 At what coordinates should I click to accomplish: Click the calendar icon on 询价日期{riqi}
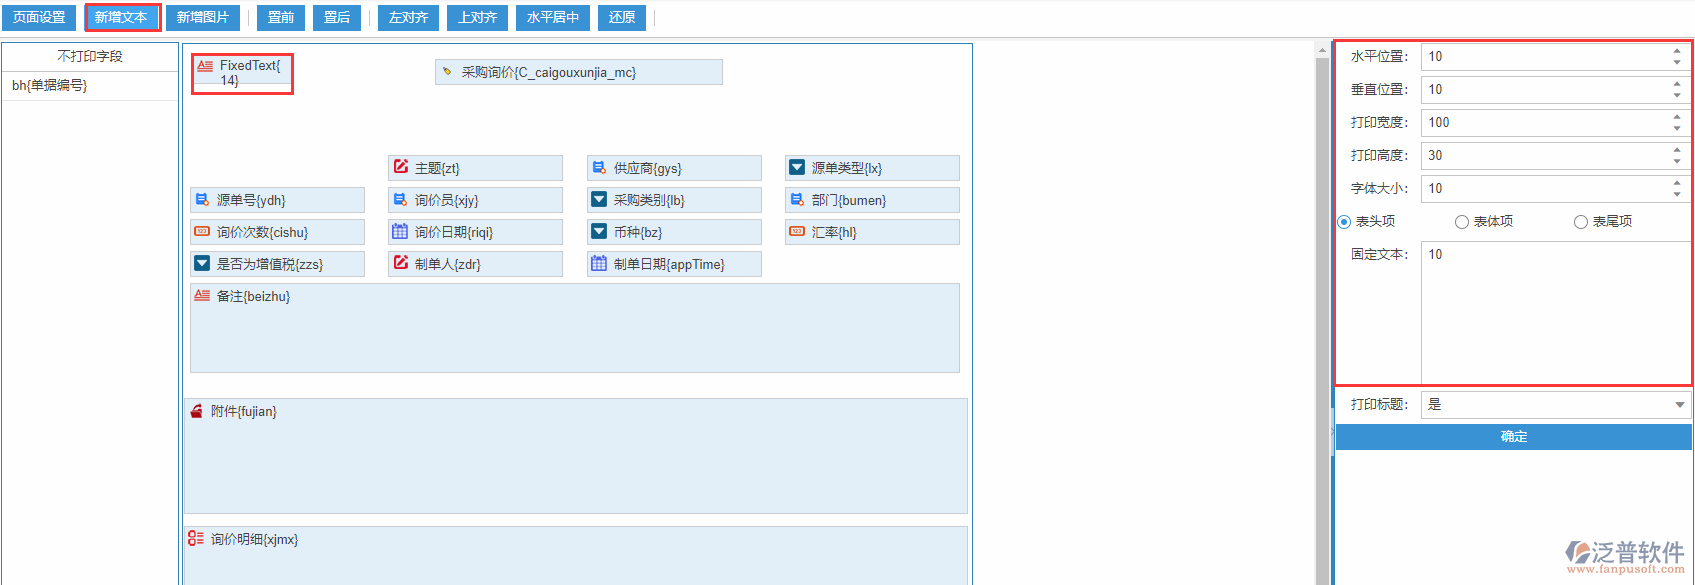pyautogui.click(x=400, y=232)
